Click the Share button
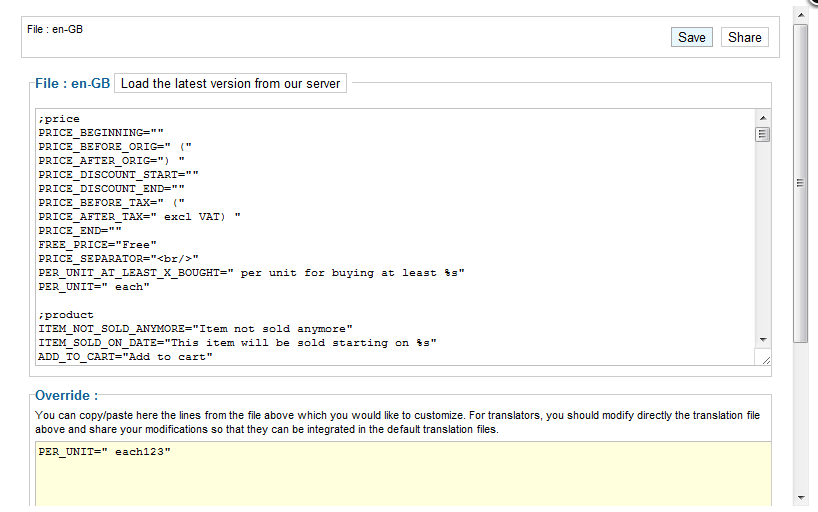Screen dimensions: 818x512 click(744, 37)
